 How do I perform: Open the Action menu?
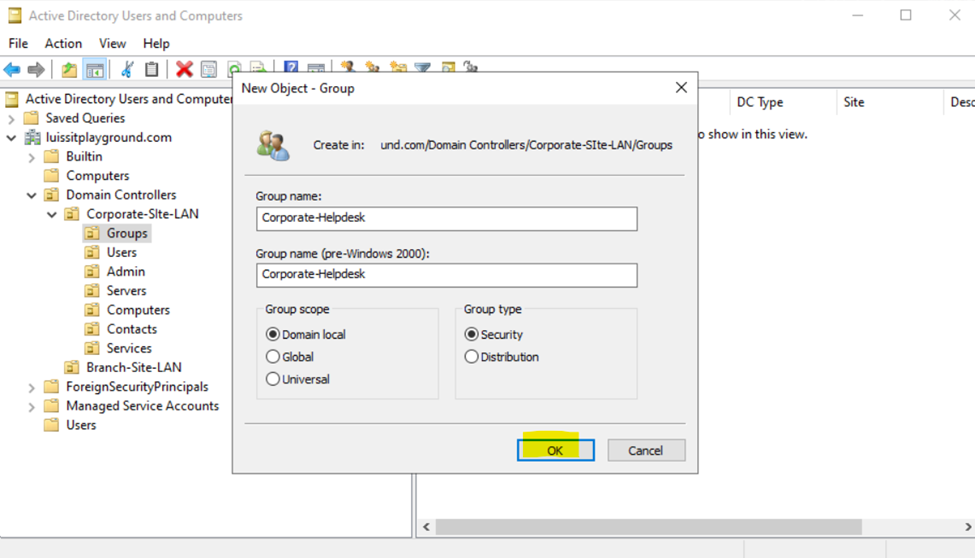click(63, 44)
